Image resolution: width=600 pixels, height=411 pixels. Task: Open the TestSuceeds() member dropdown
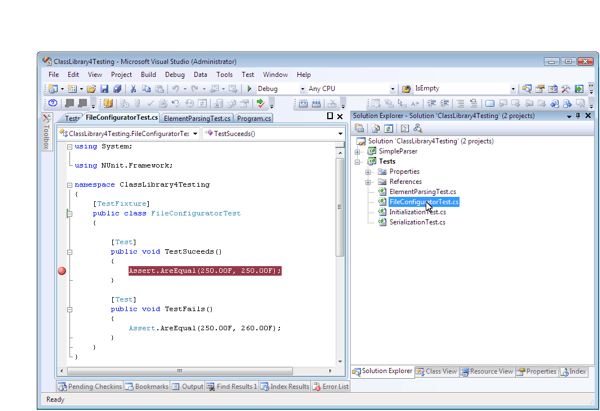340,134
